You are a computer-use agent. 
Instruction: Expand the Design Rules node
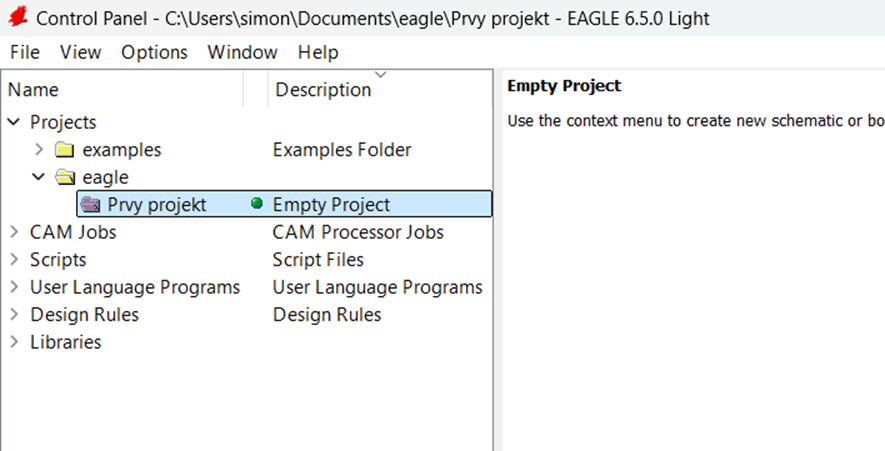[14, 314]
